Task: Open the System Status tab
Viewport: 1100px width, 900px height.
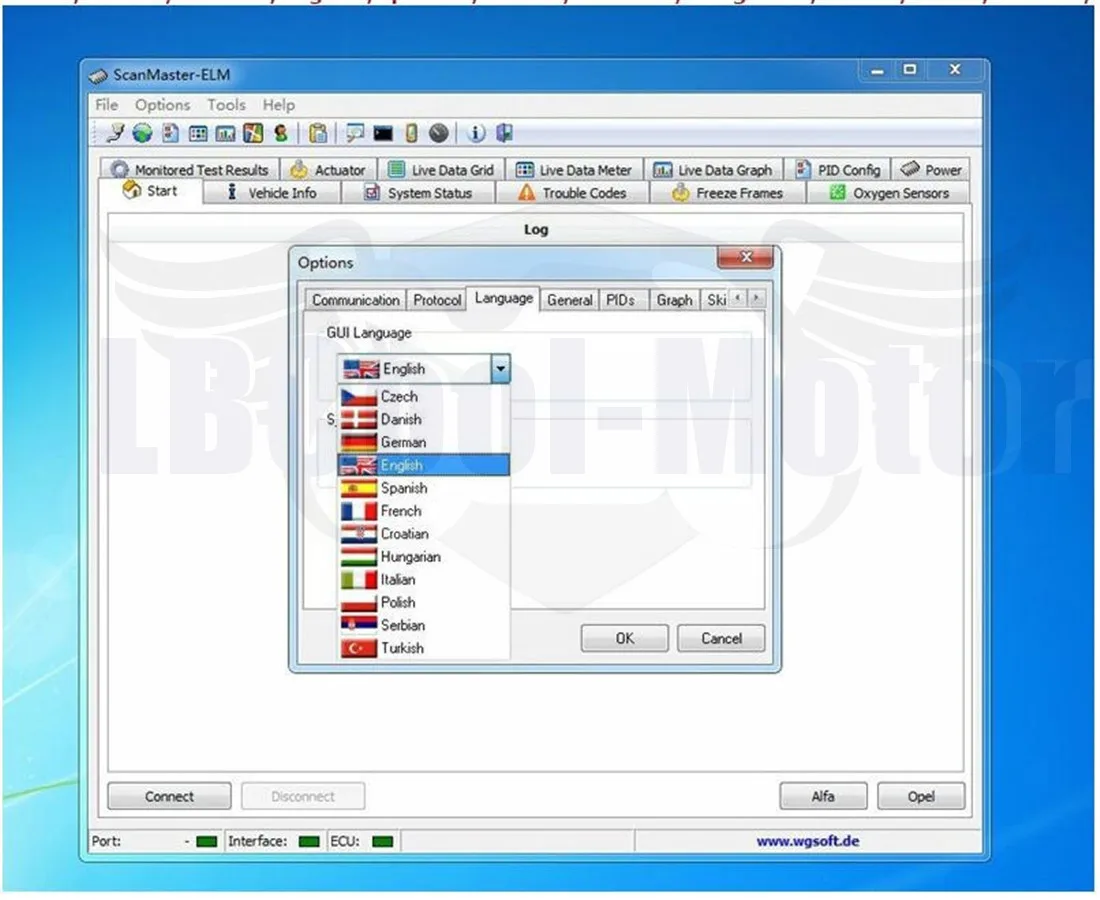Action: [x=418, y=193]
